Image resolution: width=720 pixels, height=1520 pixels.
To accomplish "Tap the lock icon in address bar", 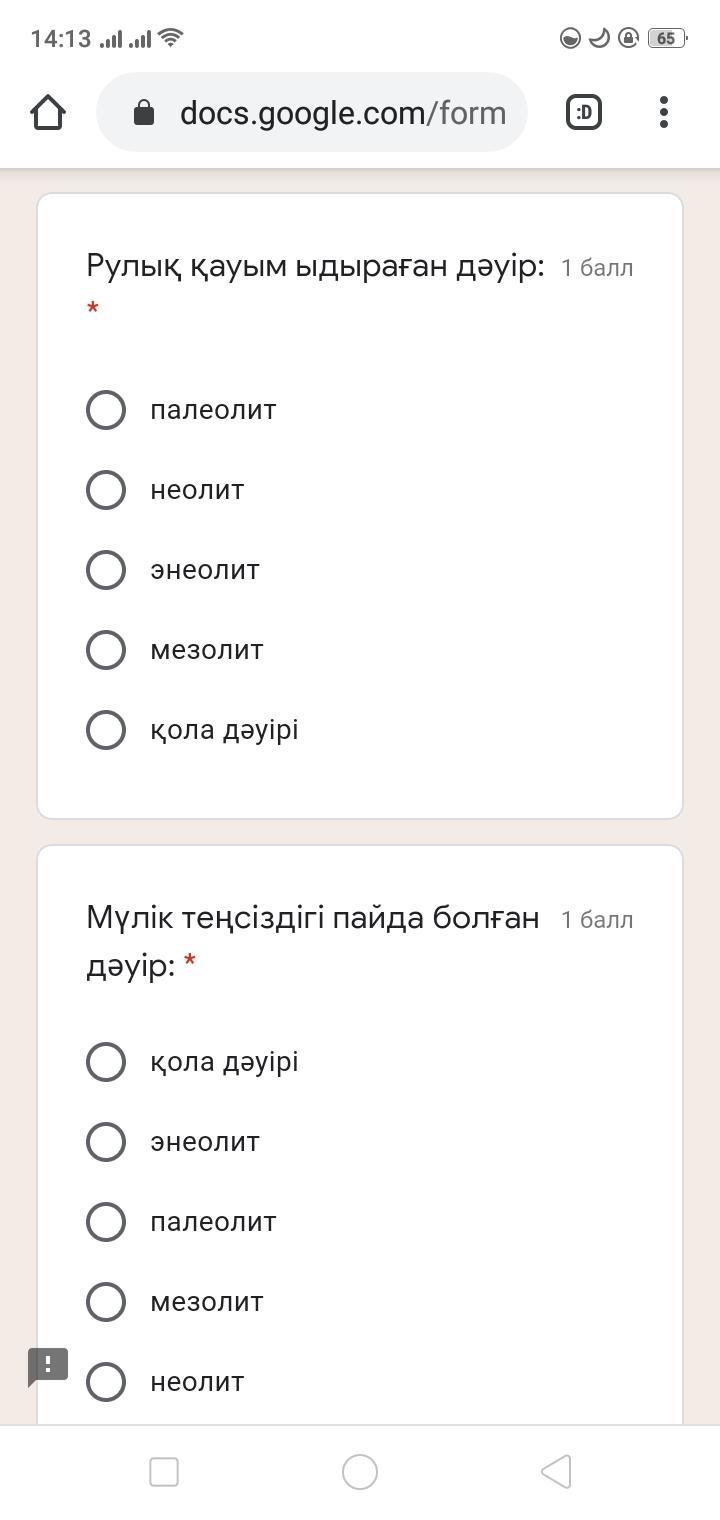I will coord(144,113).
